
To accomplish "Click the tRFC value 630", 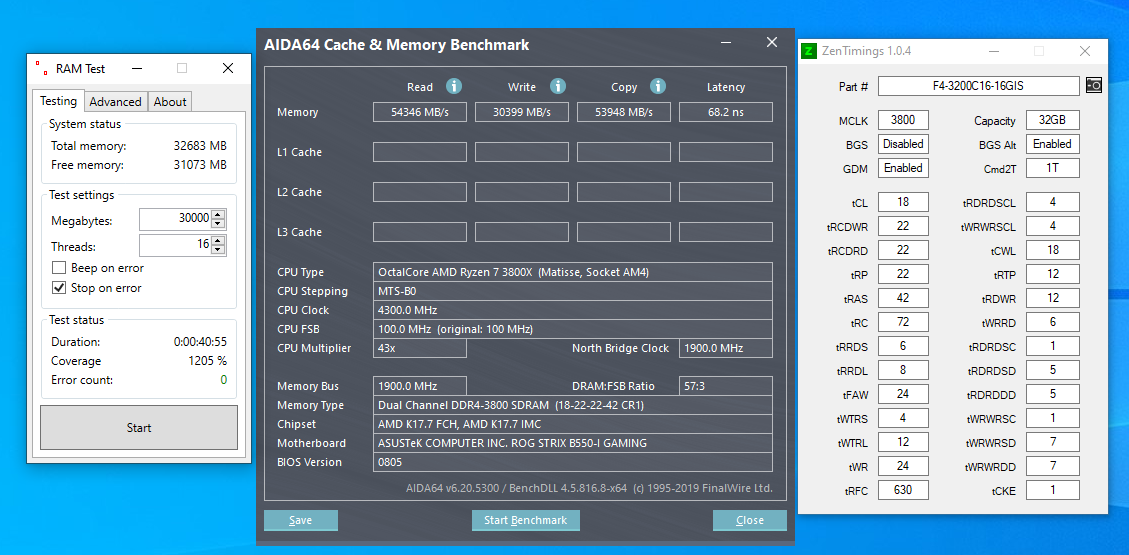I will coord(903,490).
